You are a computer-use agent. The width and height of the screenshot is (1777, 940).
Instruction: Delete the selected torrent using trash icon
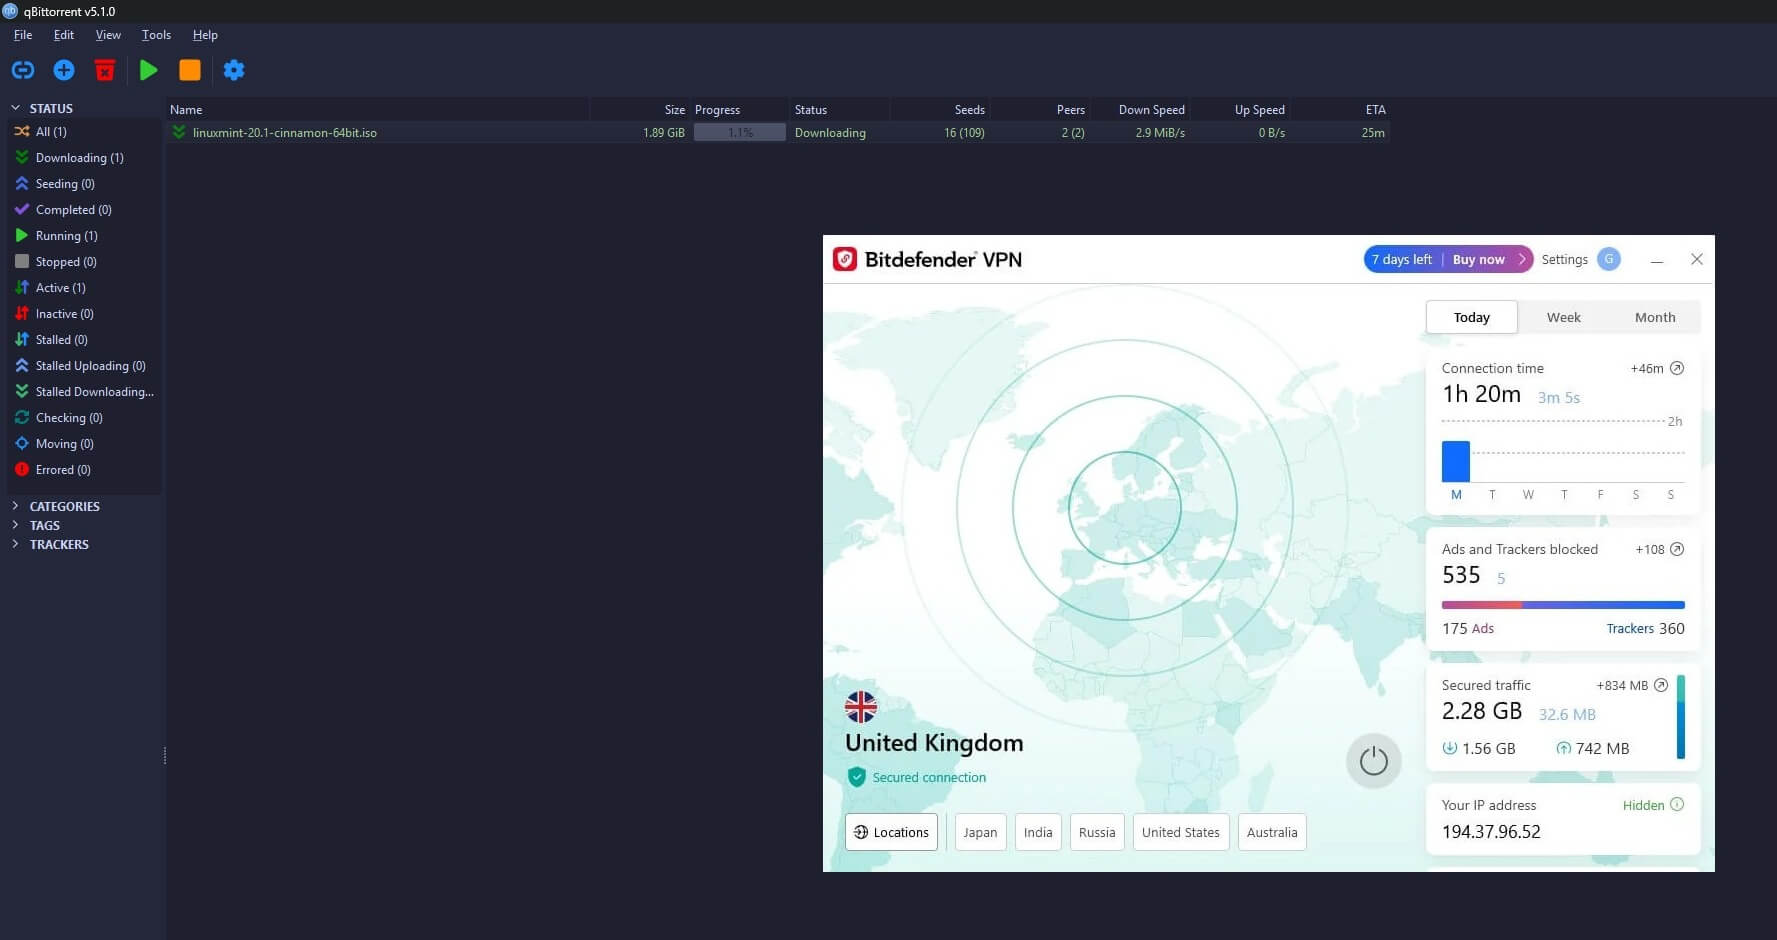[104, 70]
